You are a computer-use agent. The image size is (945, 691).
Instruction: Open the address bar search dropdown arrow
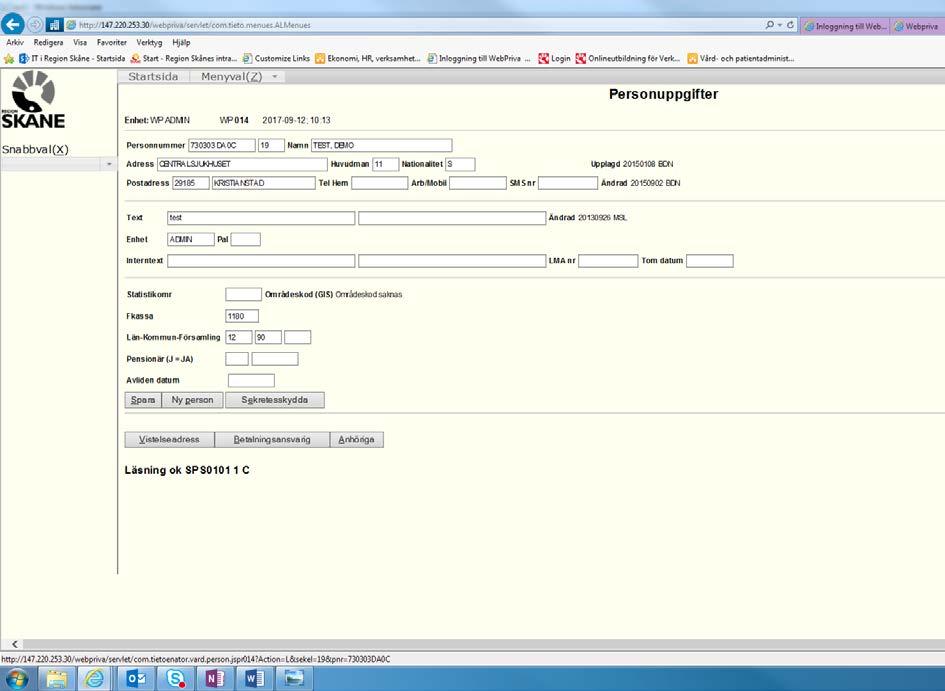click(x=779, y=25)
